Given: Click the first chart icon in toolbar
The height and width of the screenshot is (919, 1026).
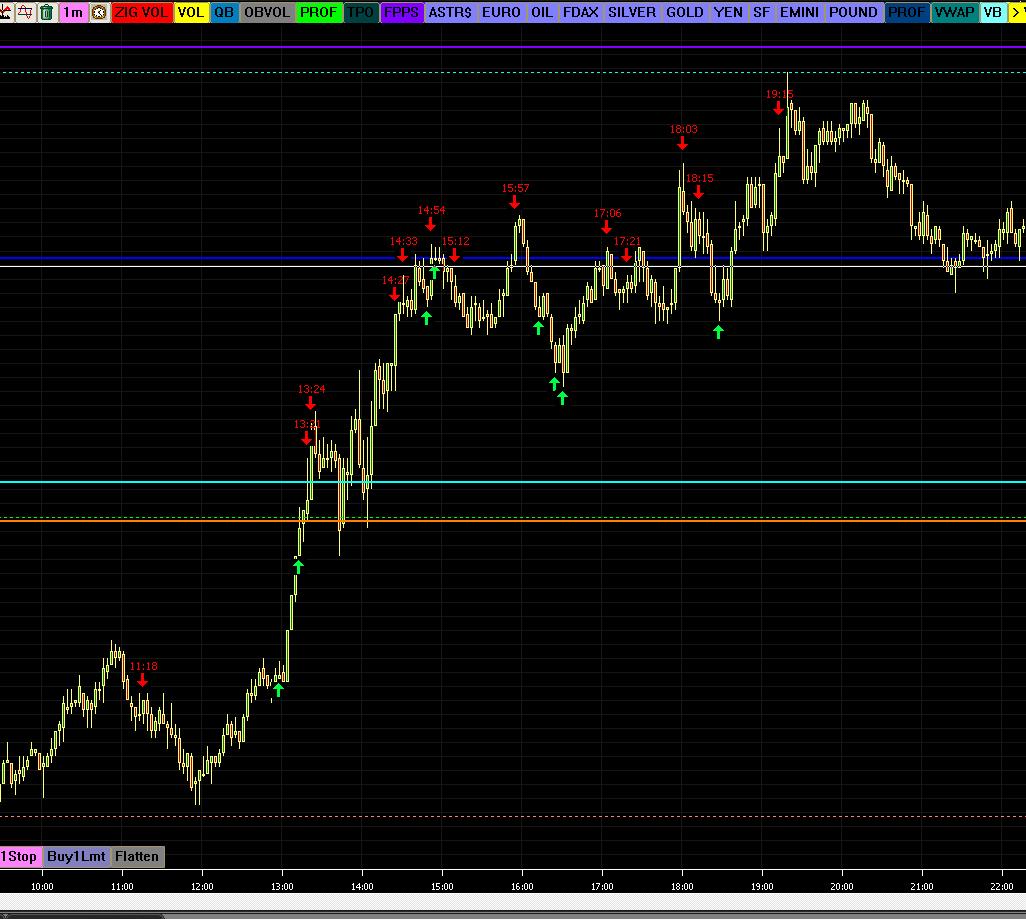Looking at the screenshot, I should pyautogui.click(x=8, y=12).
